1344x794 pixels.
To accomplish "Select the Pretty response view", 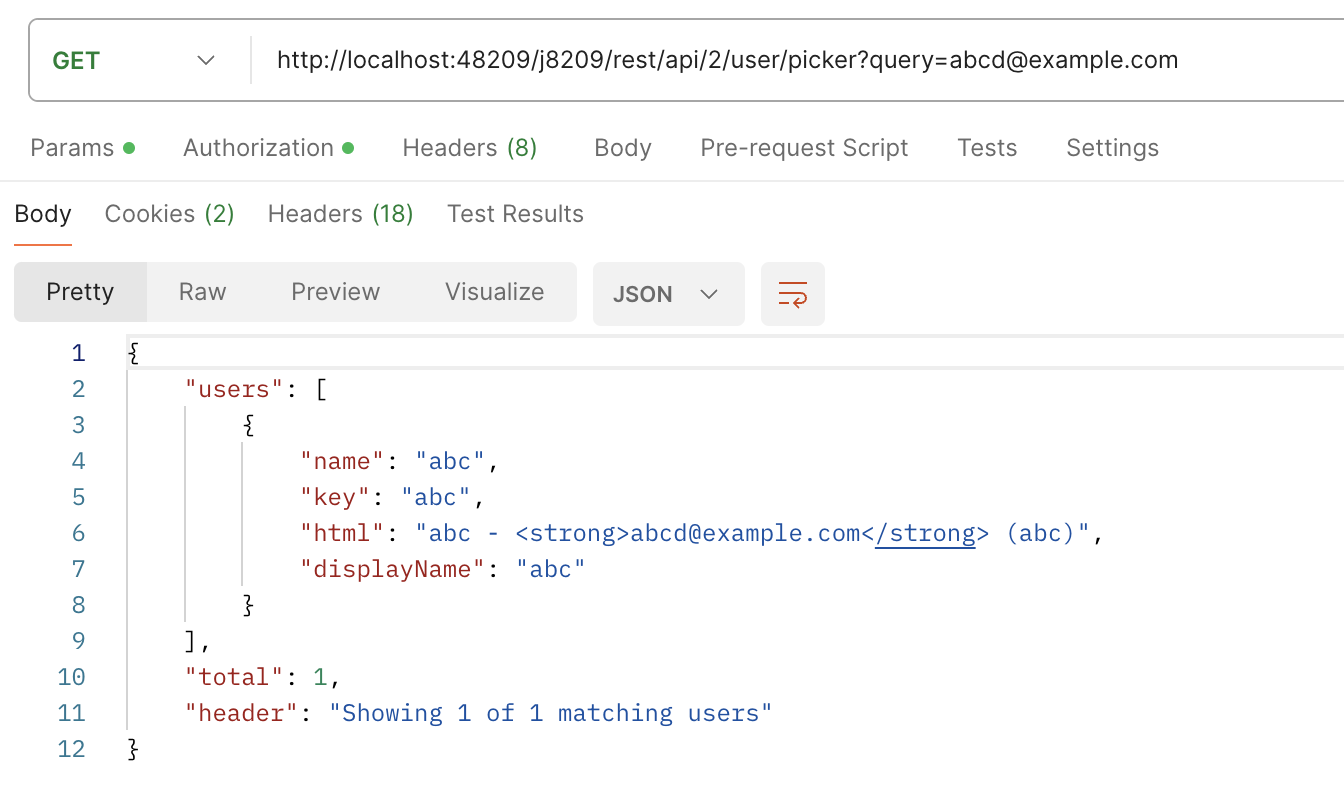I will pos(80,292).
